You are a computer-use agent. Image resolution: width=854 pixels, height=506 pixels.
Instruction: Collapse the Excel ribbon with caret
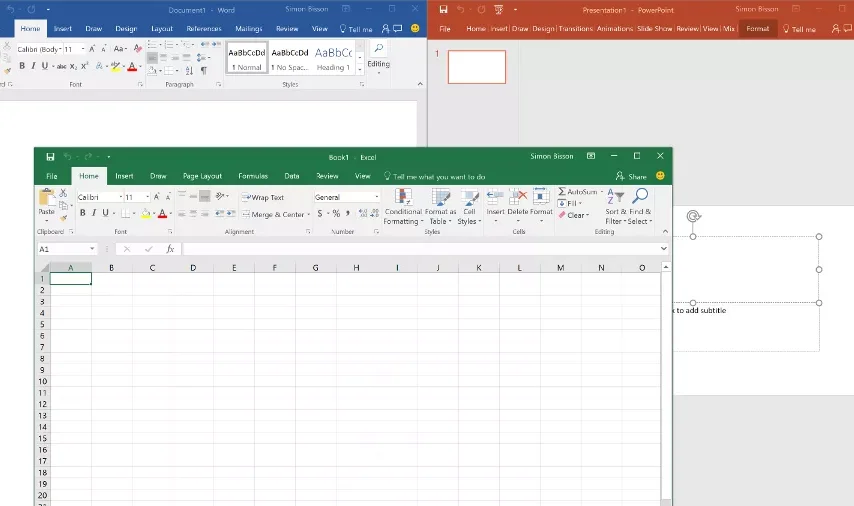tap(665, 231)
